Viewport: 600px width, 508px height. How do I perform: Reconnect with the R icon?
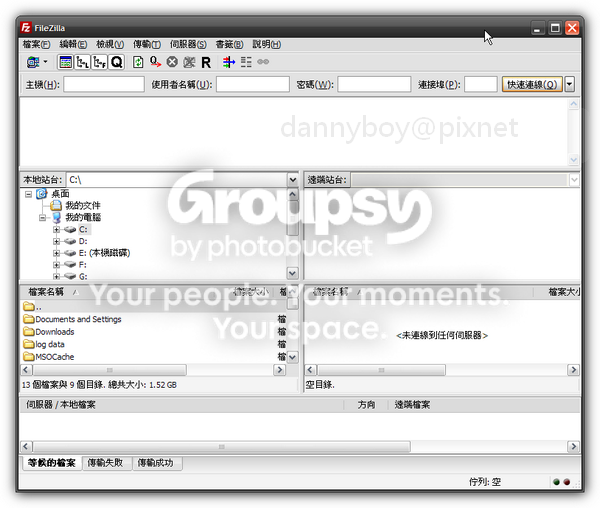click(x=206, y=62)
